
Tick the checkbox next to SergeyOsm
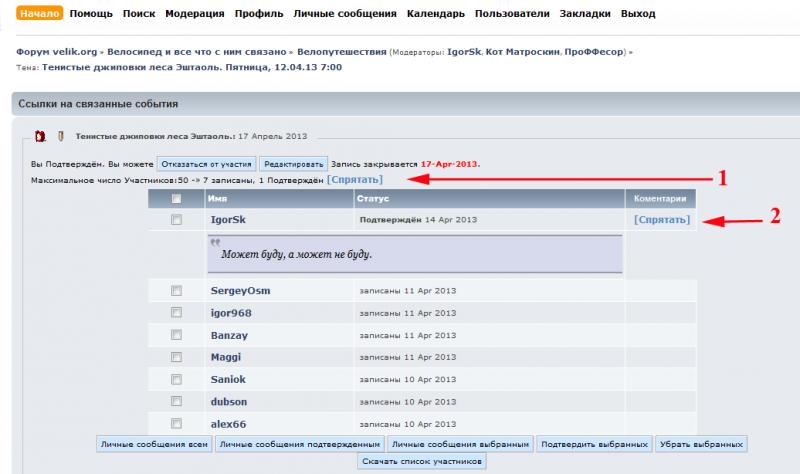coord(177,291)
